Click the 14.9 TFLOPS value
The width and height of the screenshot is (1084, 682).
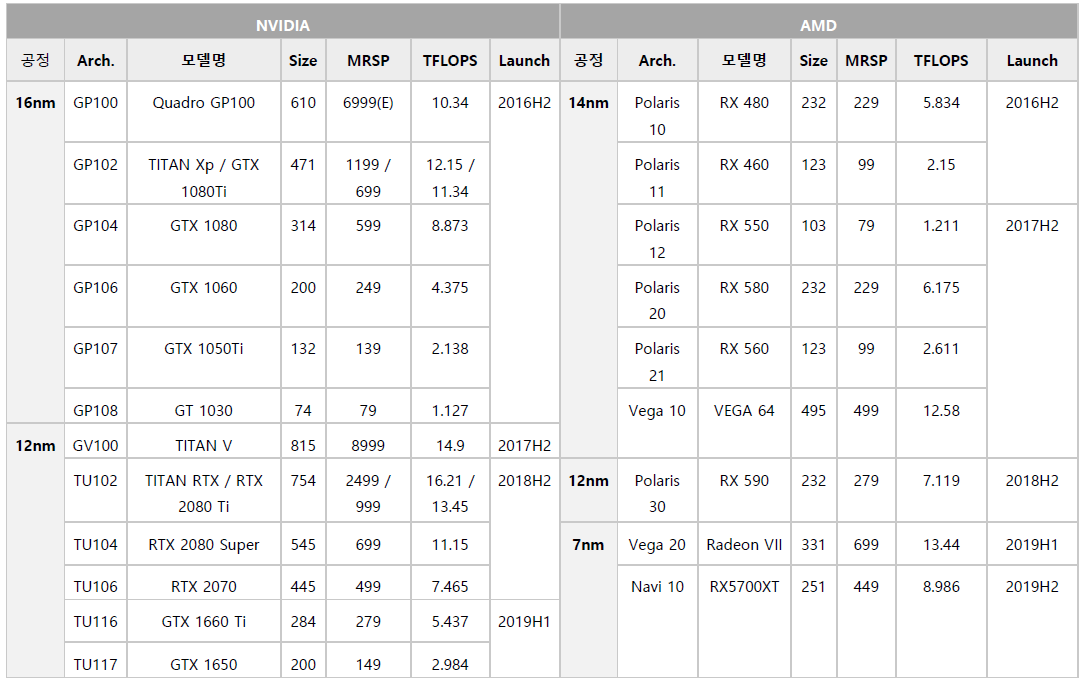(450, 446)
